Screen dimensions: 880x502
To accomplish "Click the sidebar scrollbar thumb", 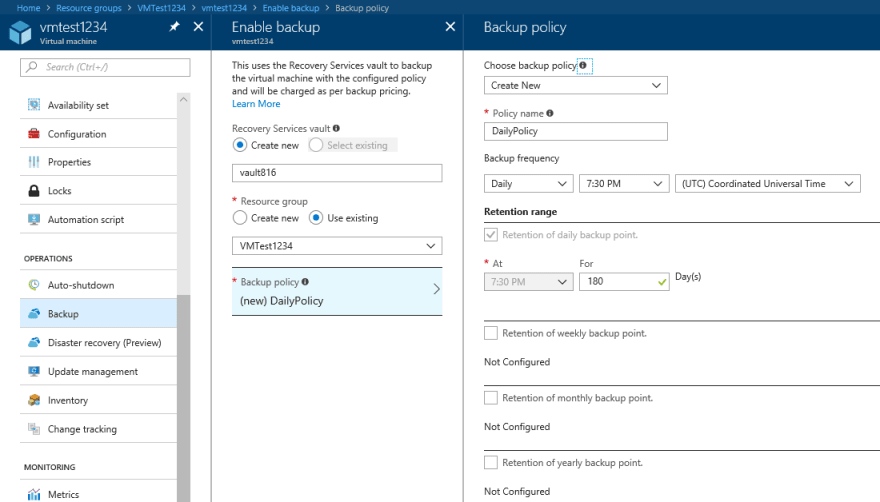I will pos(184,398).
